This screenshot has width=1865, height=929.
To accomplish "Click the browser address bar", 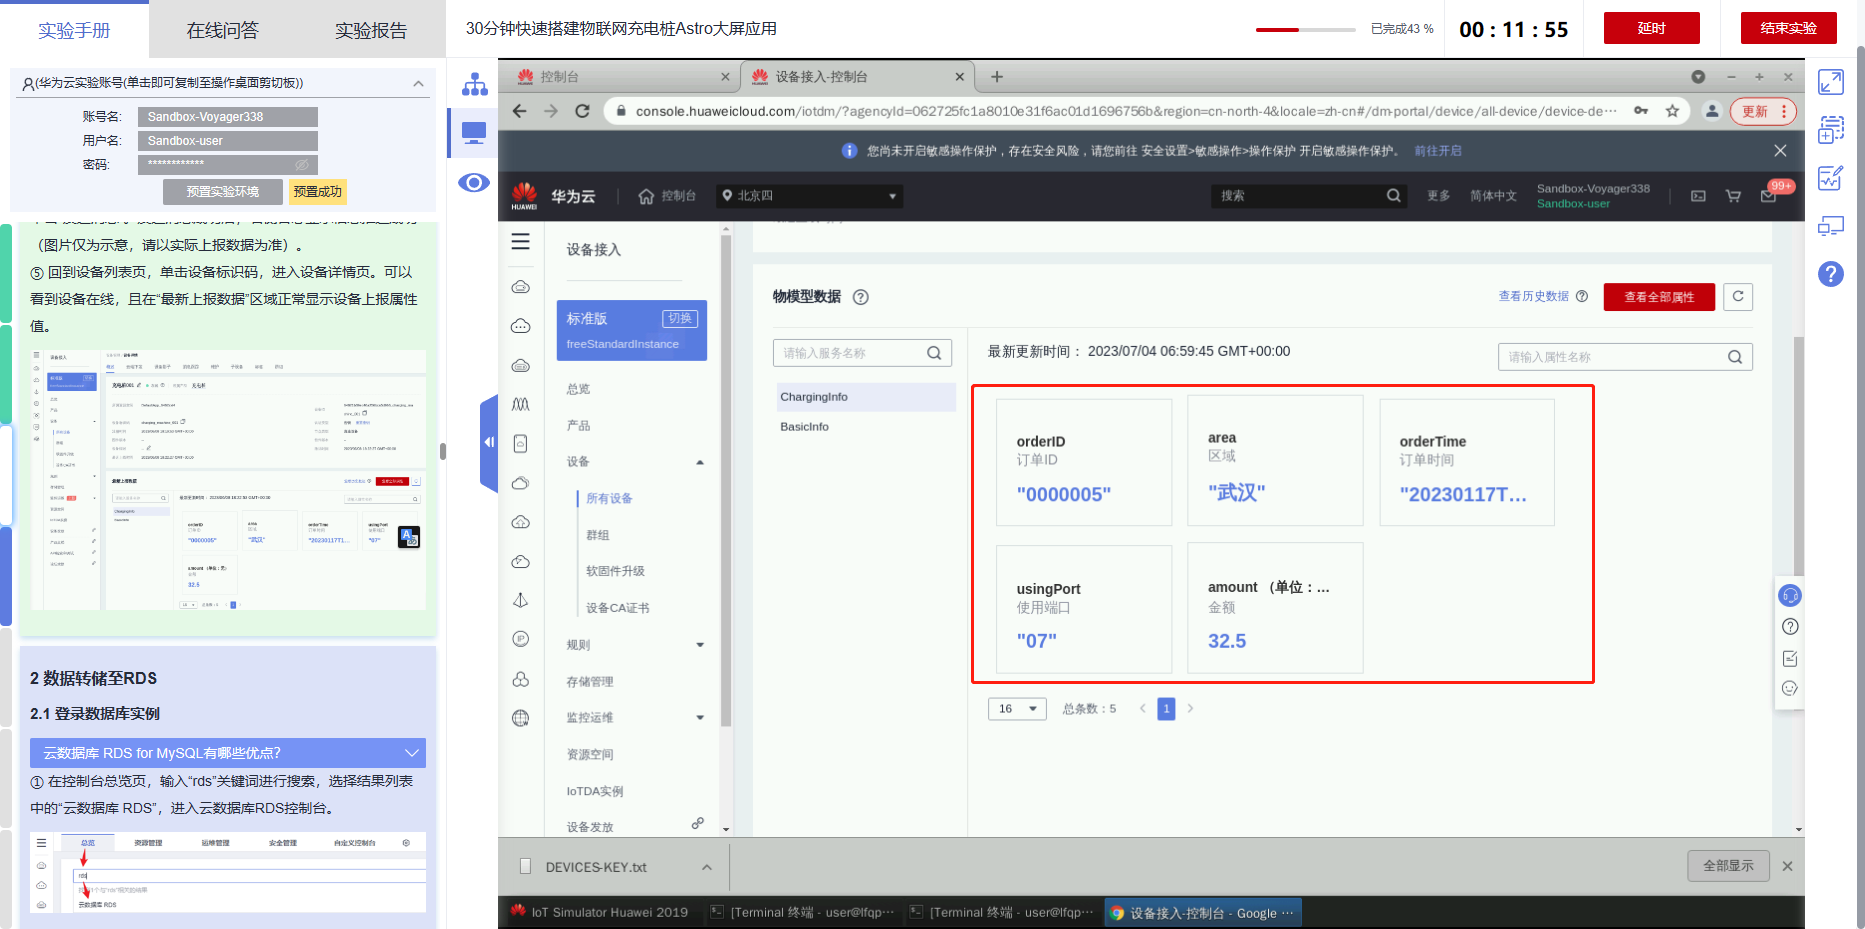I will tap(1126, 111).
